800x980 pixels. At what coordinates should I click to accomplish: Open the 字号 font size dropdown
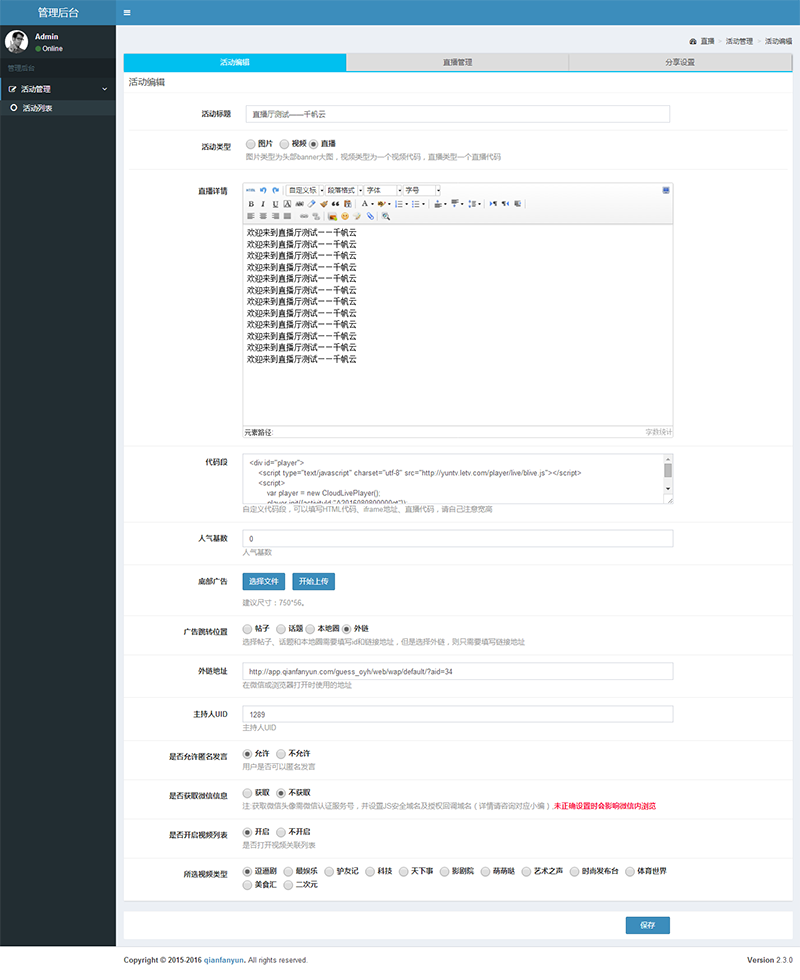422,191
